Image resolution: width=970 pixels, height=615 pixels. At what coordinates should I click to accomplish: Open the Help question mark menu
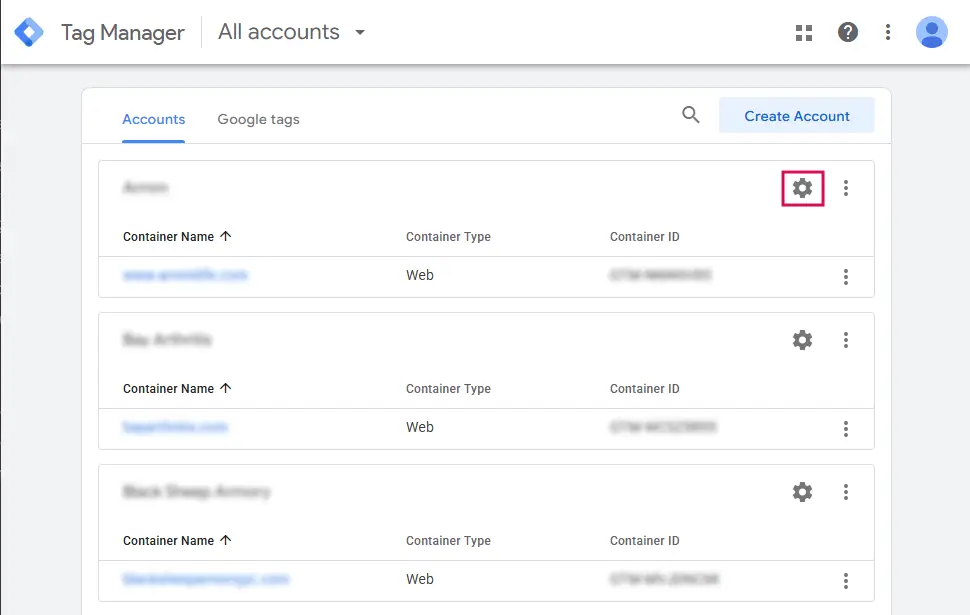848,32
